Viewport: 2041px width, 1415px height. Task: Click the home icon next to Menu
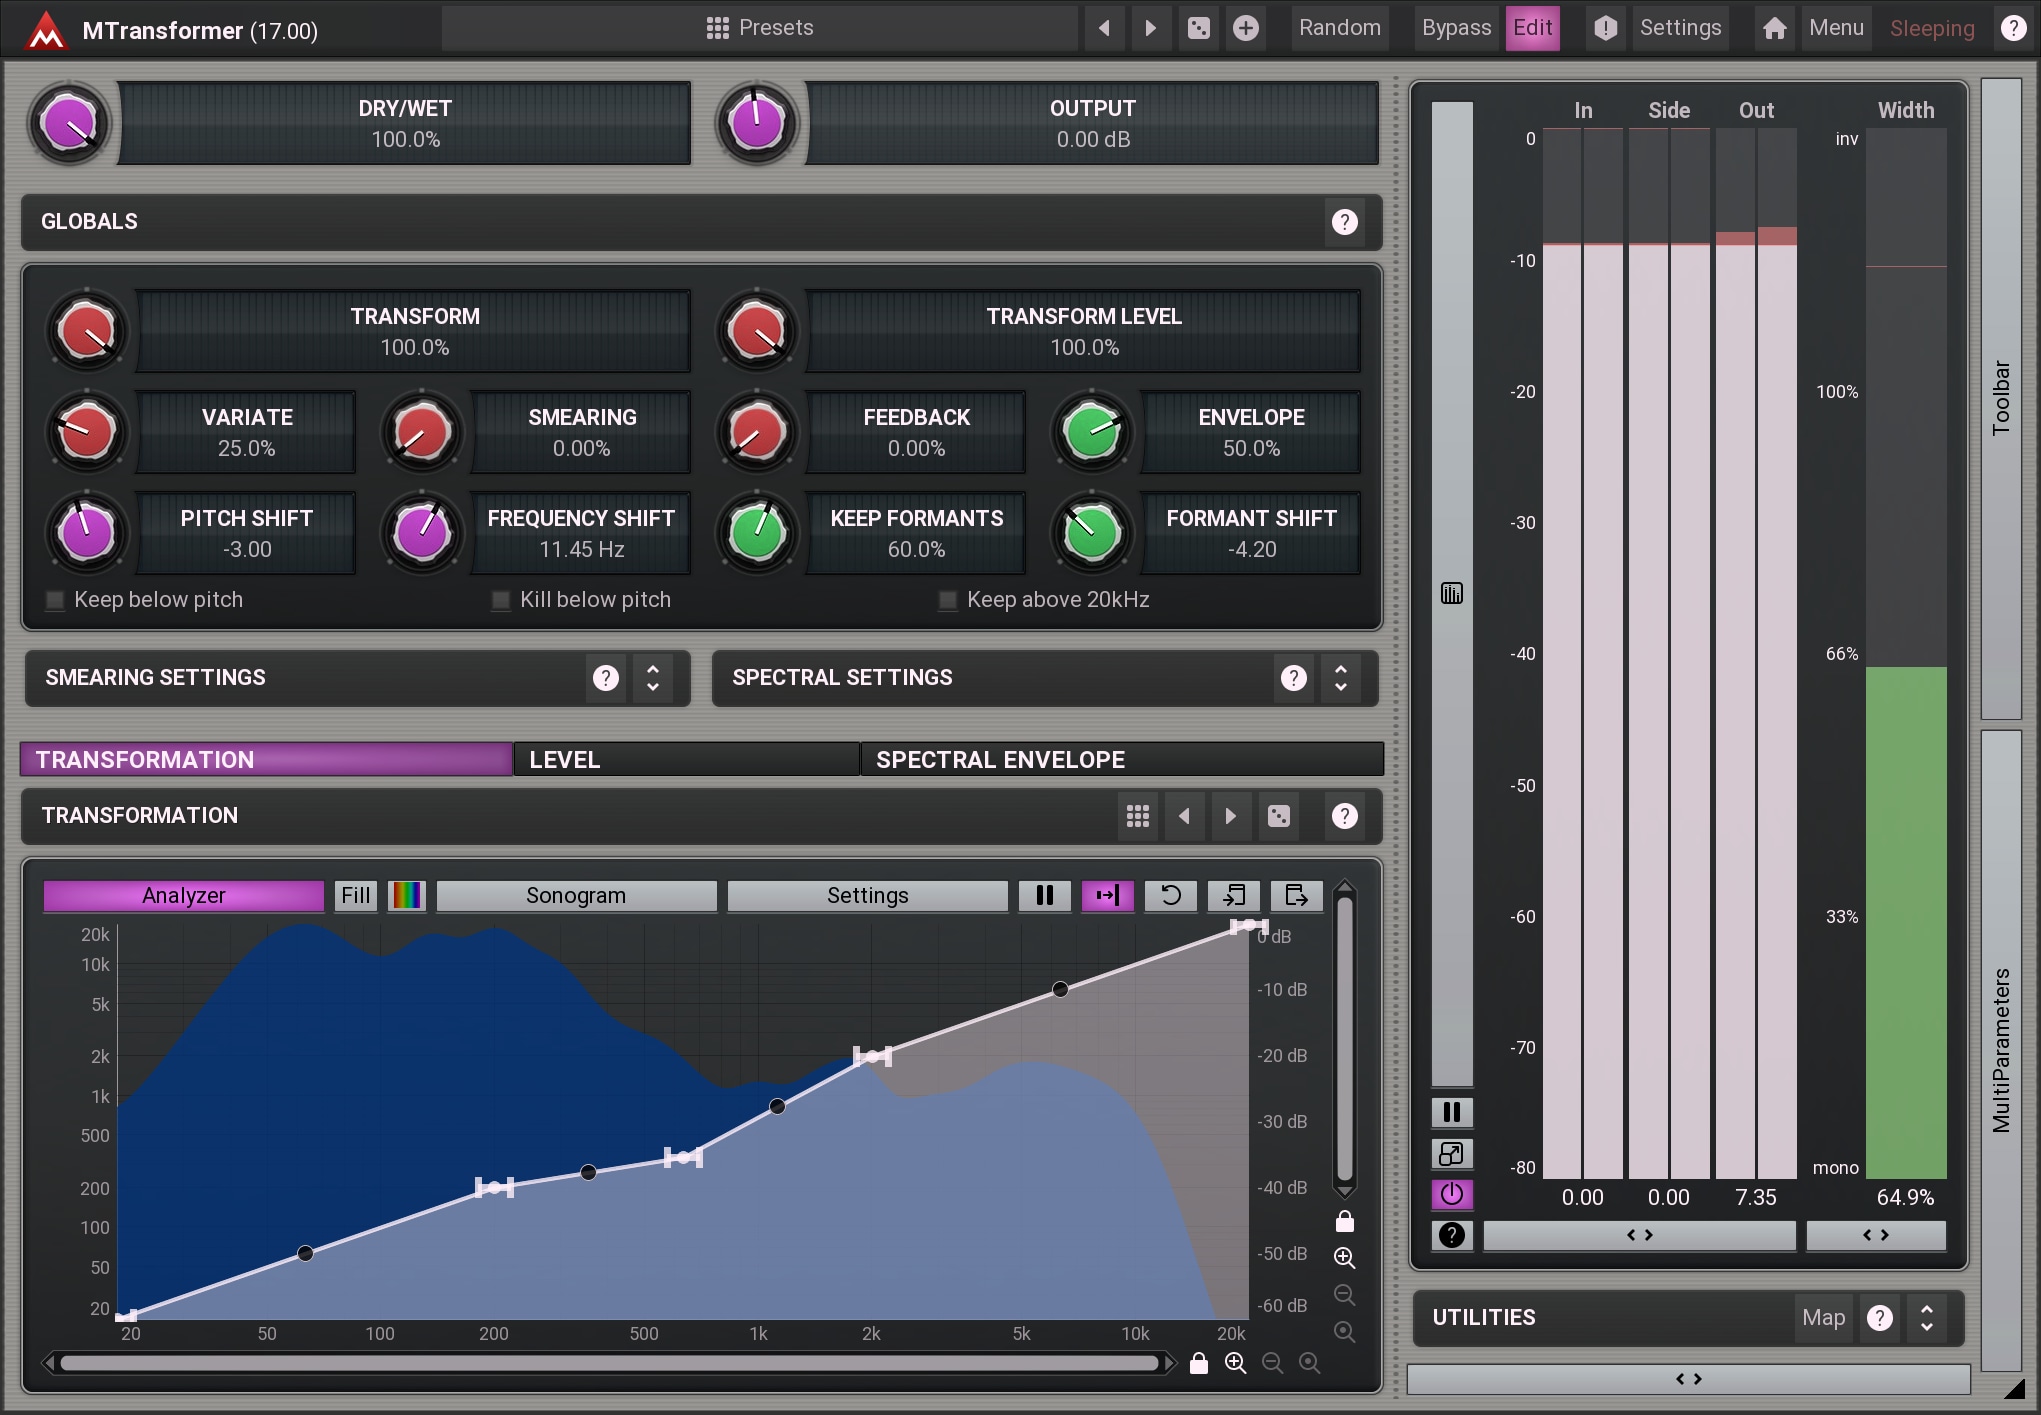pyautogui.click(x=1774, y=28)
